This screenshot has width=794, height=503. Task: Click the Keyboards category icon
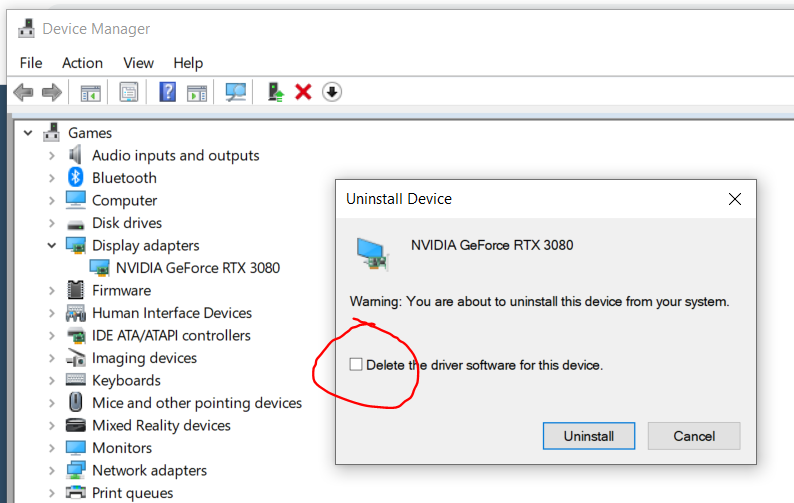click(x=75, y=380)
